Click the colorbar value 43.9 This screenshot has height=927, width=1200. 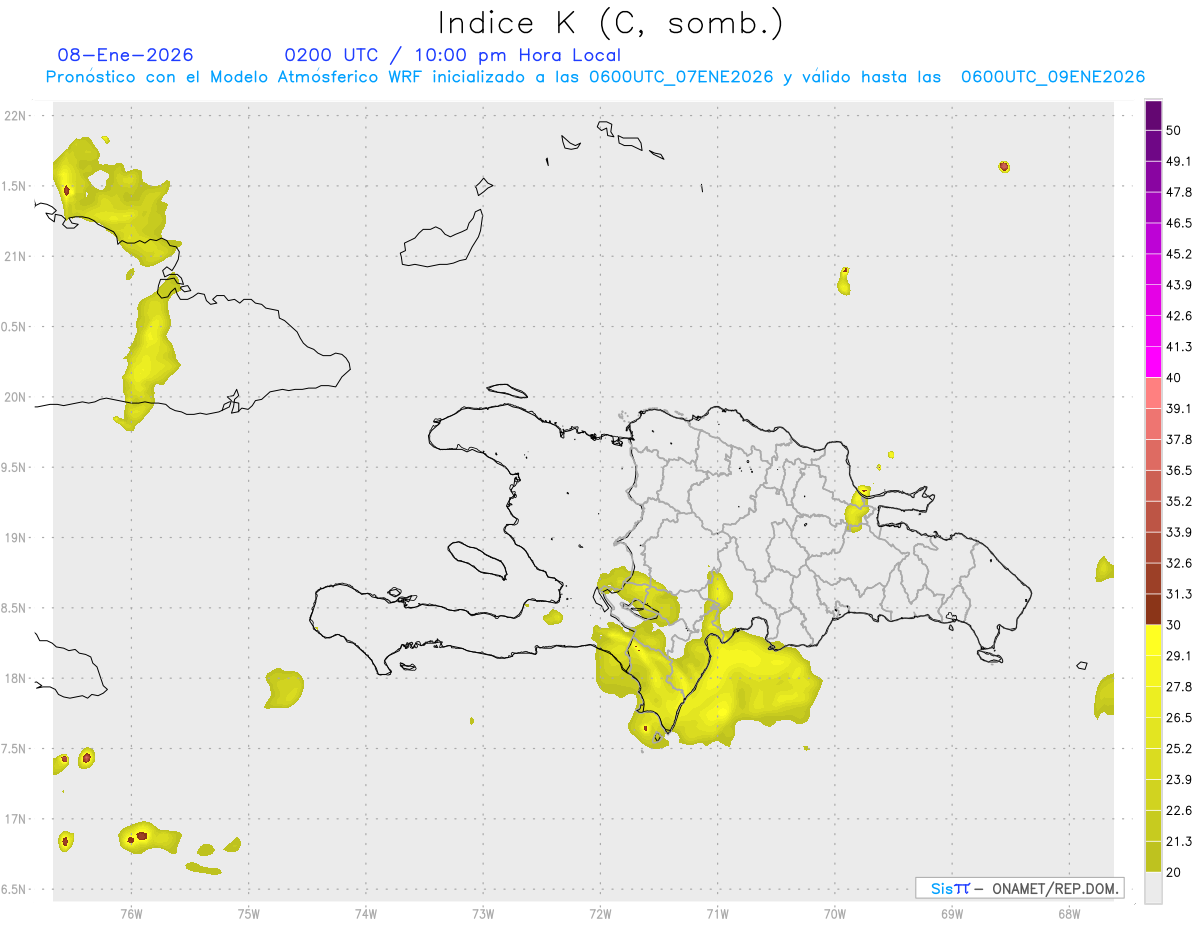coord(1179,285)
